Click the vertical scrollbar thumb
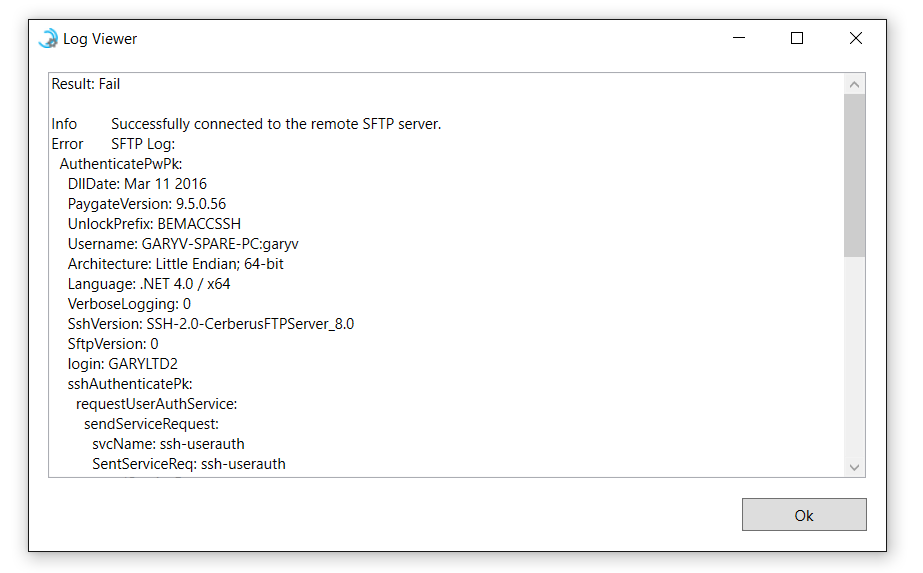 click(854, 175)
